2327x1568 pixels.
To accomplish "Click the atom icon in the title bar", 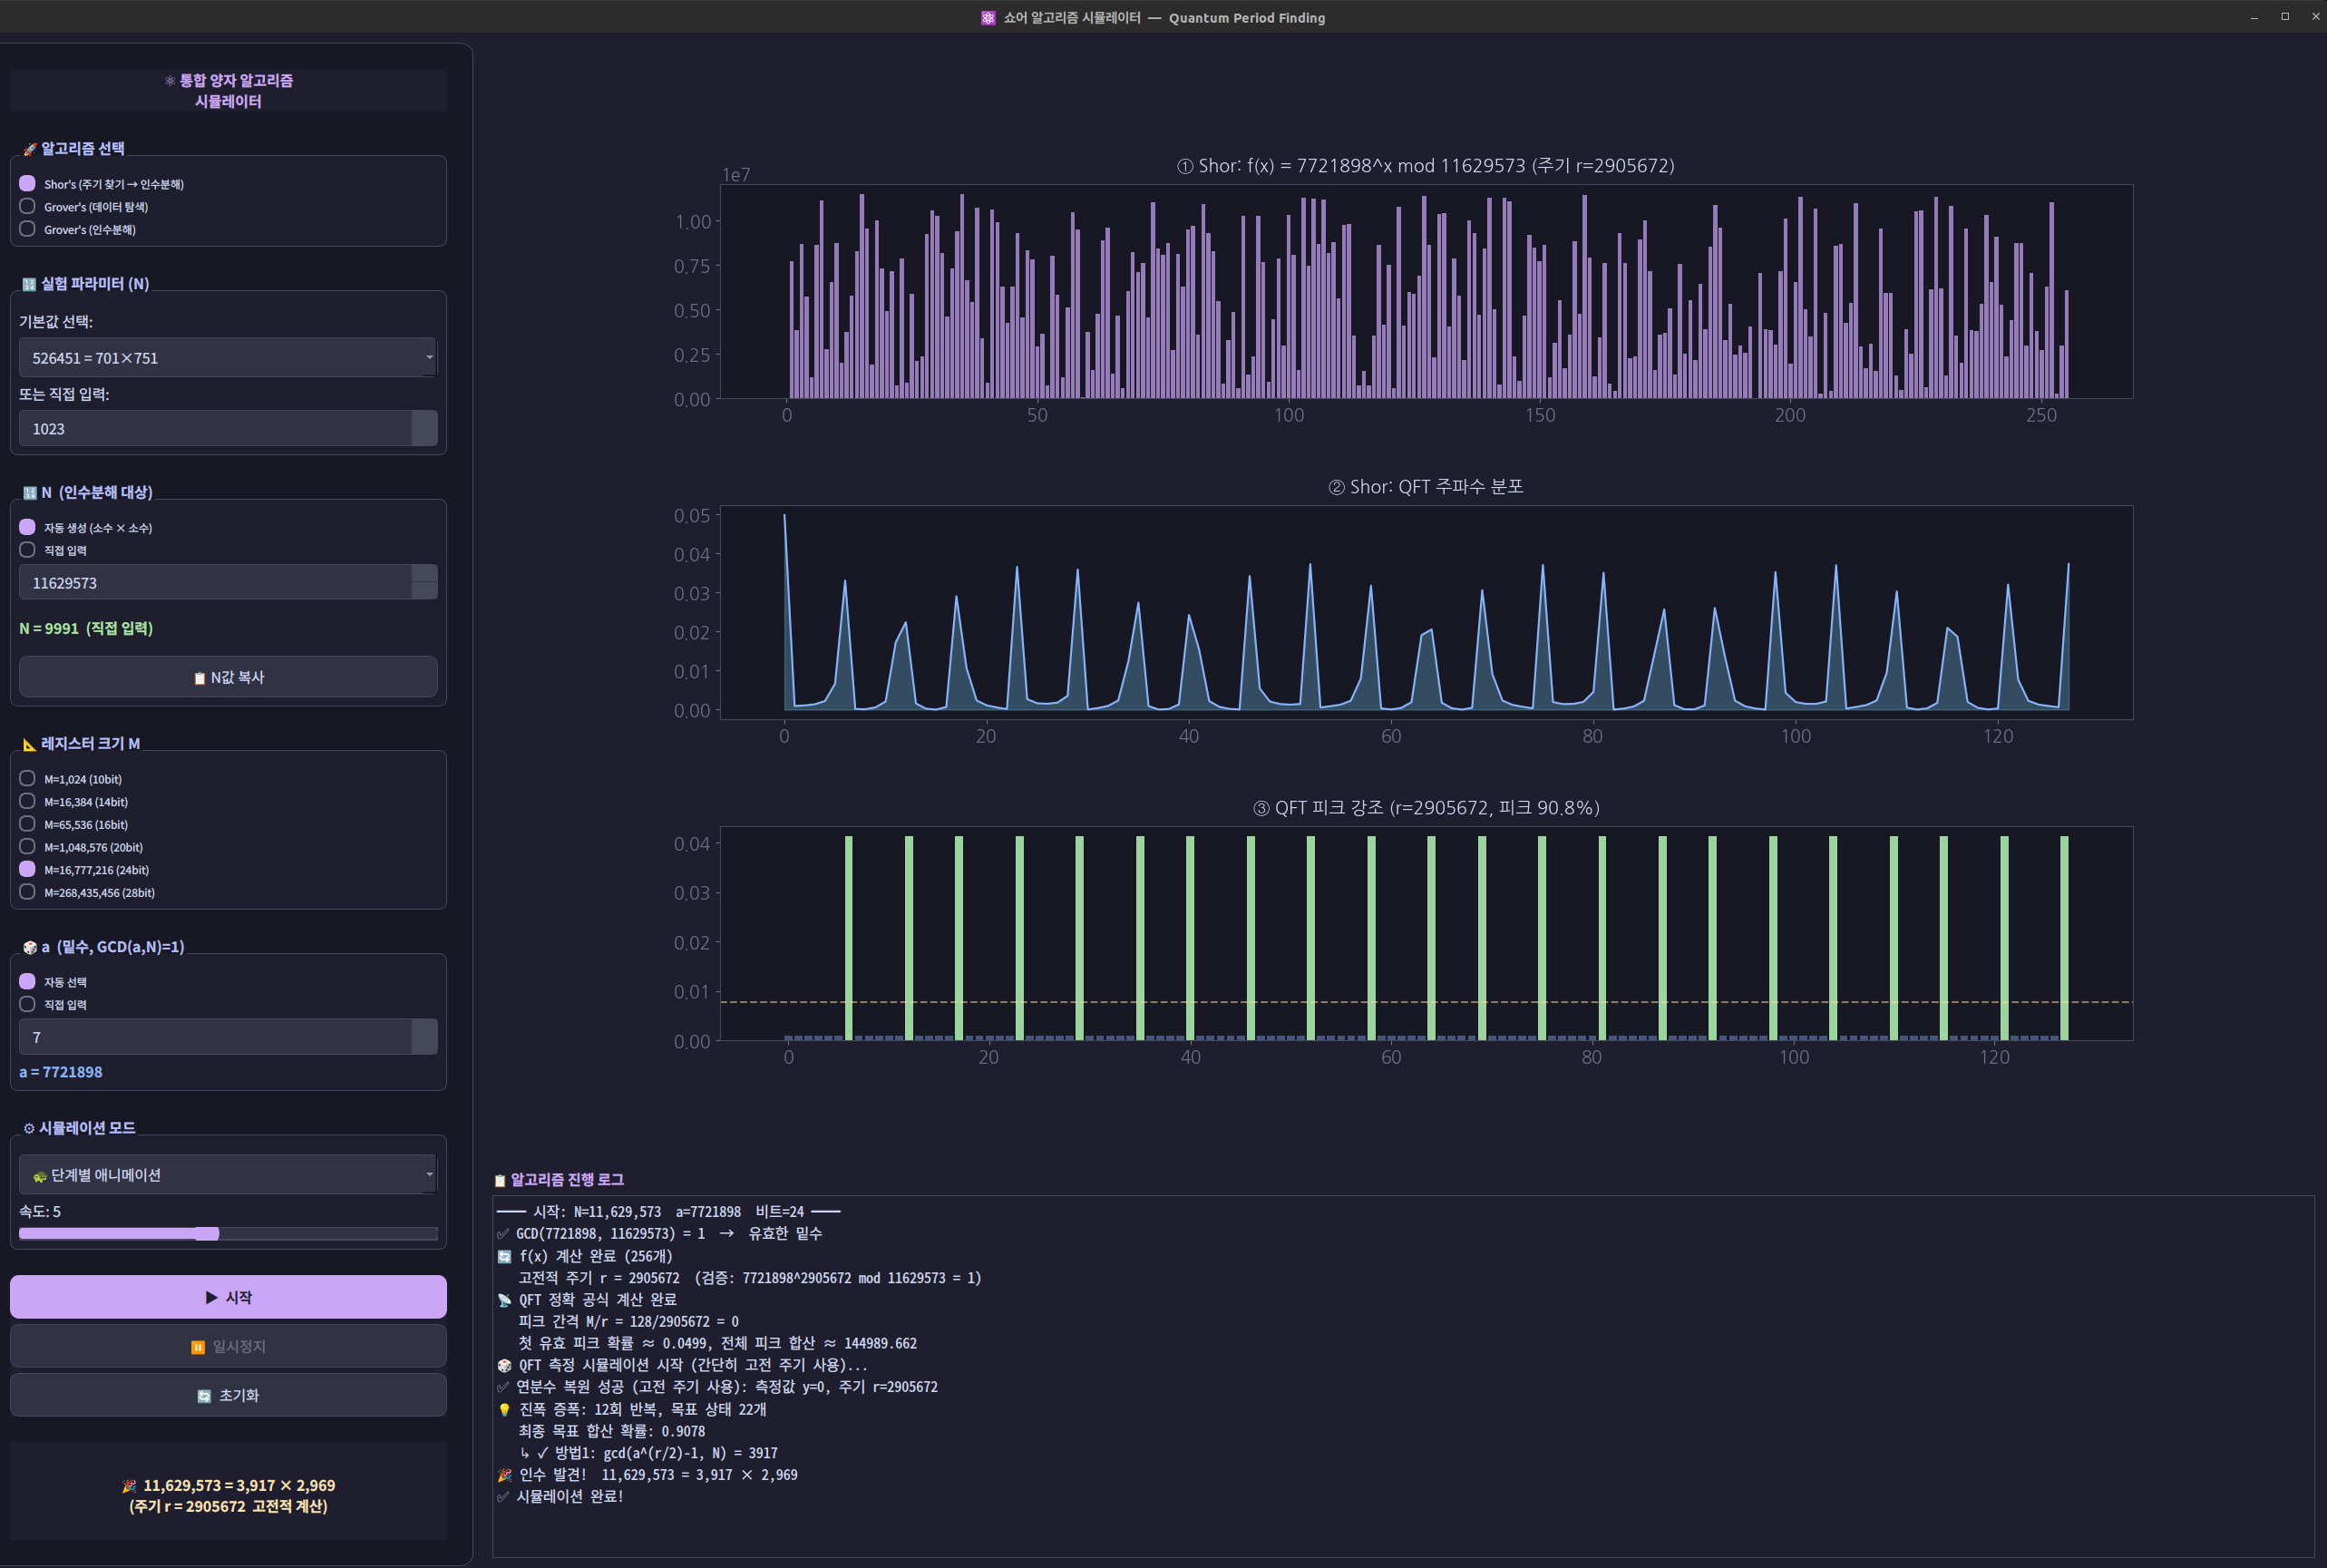I will [988, 18].
